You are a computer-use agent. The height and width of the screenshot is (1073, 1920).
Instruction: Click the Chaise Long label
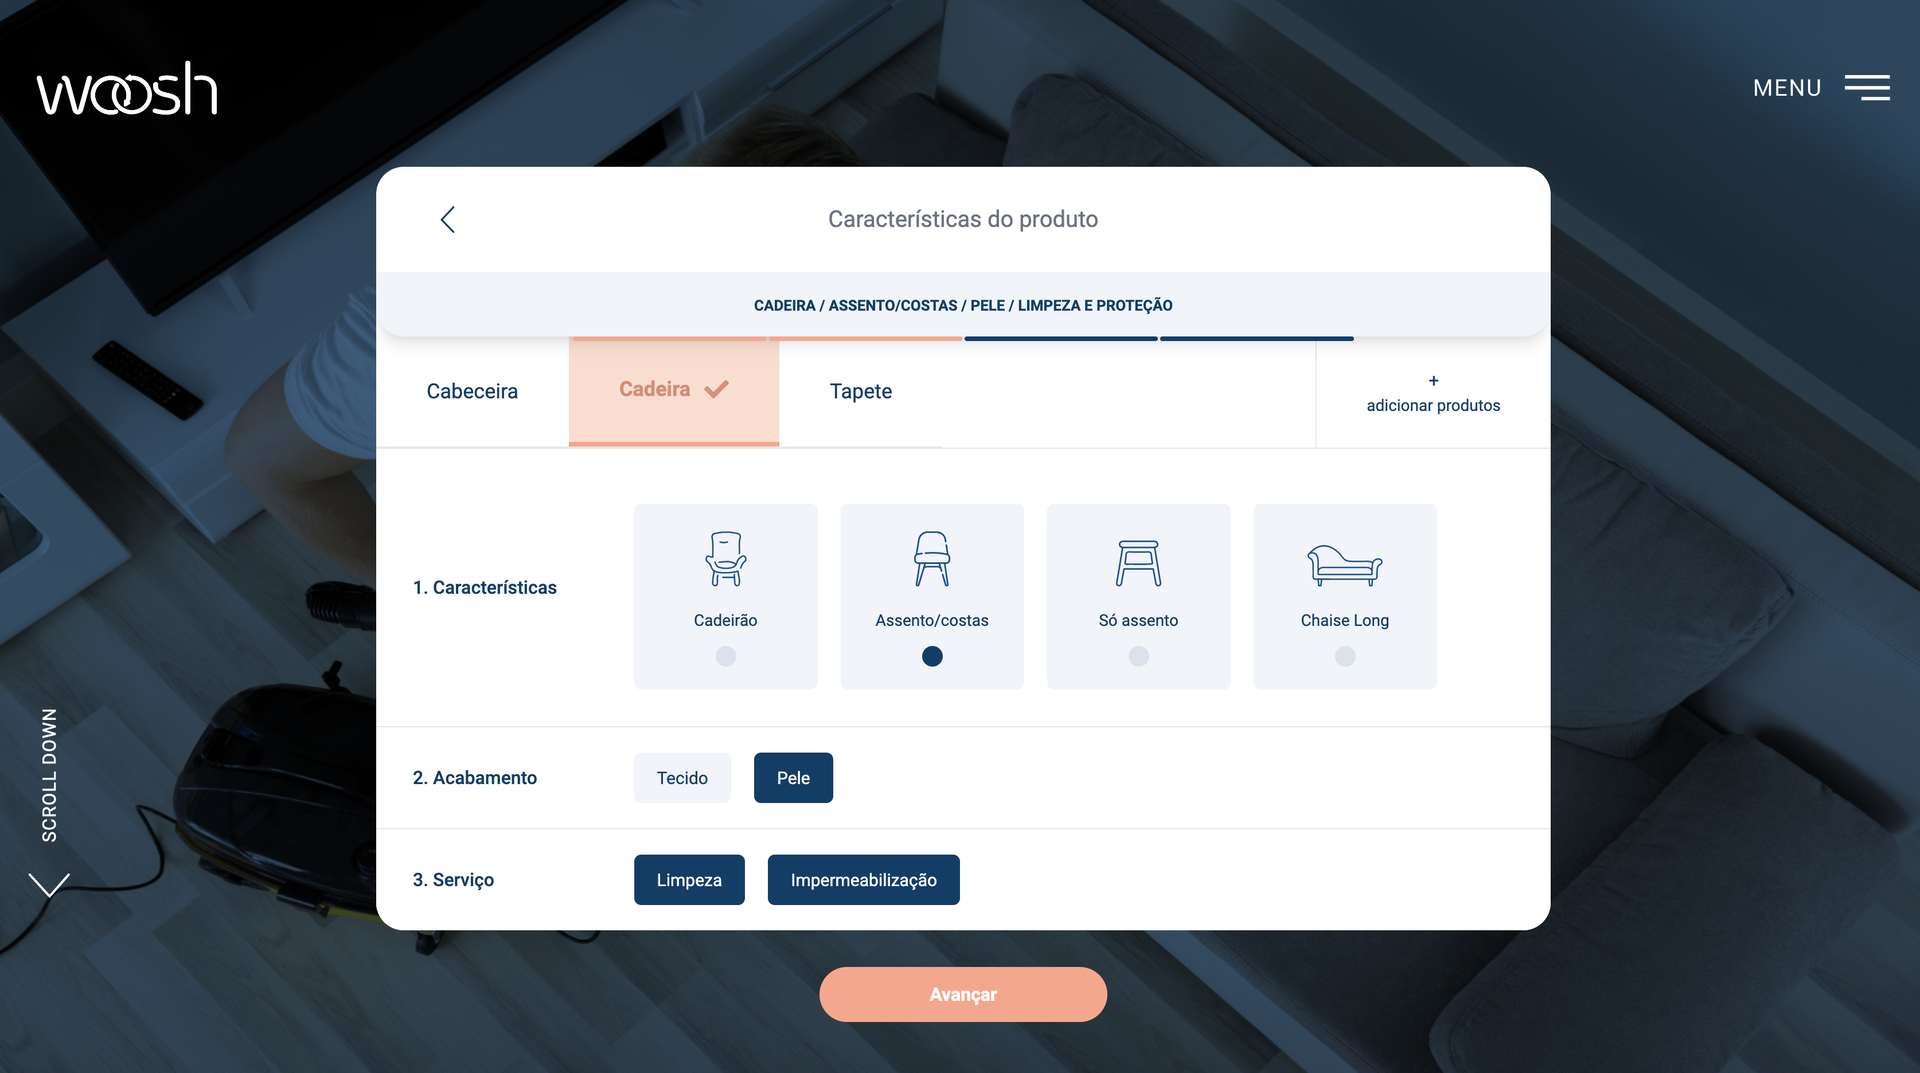click(1345, 620)
